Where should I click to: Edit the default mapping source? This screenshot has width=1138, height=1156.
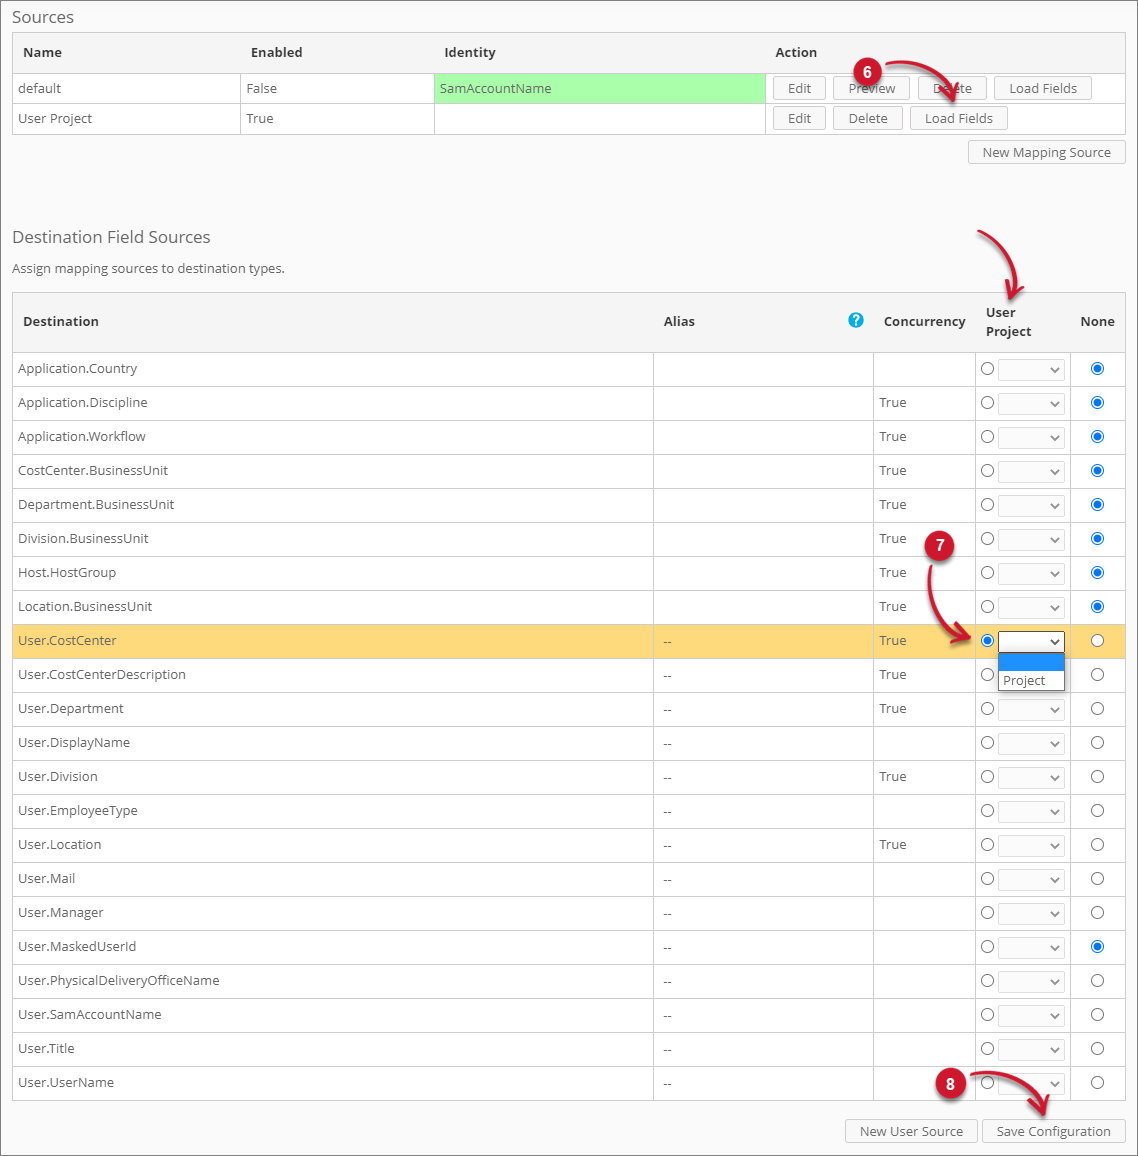coord(798,88)
